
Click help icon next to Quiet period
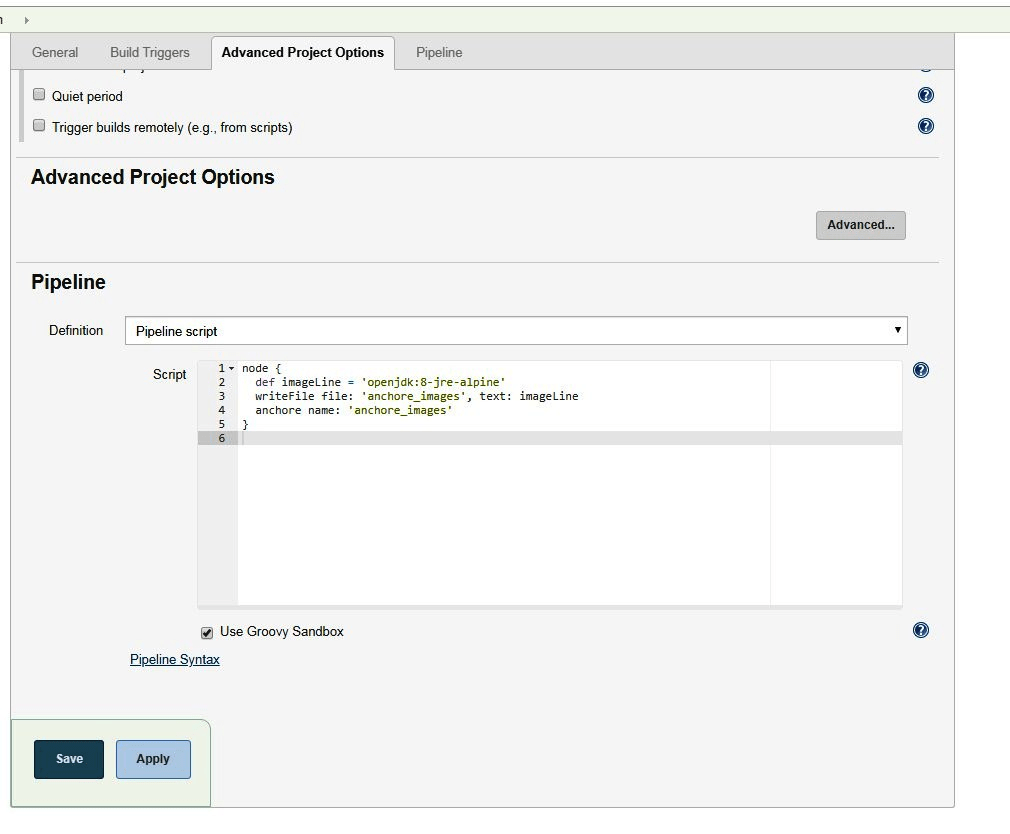coord(925,96)
